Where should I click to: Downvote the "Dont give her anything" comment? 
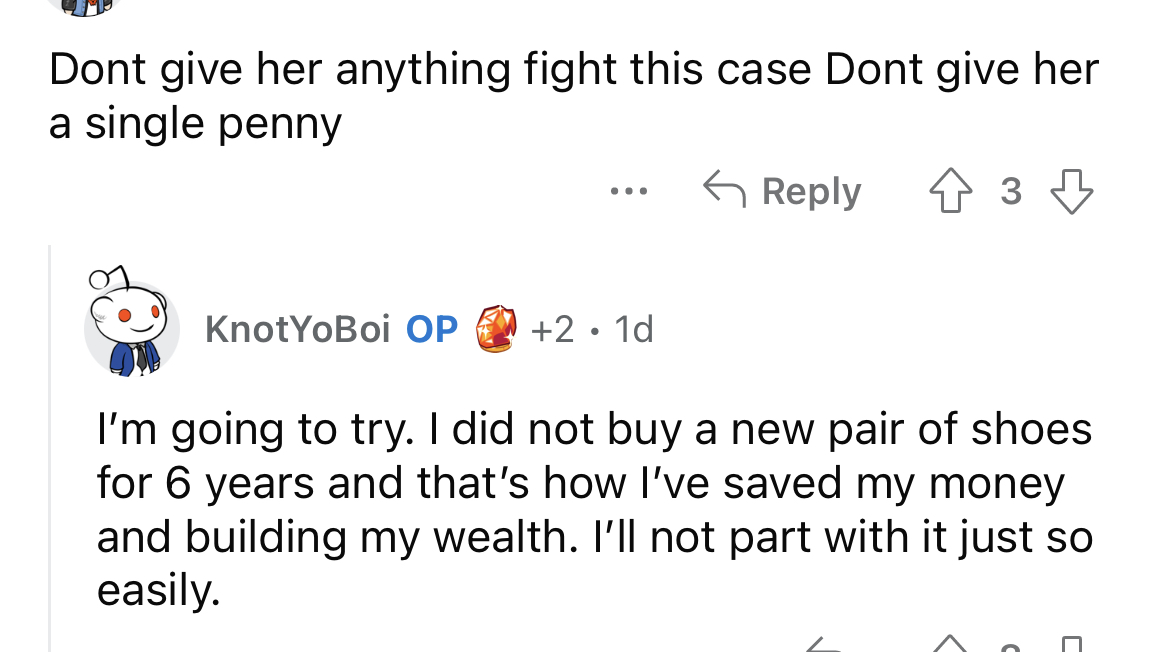pyautogui.click(x=1073, y=190)
